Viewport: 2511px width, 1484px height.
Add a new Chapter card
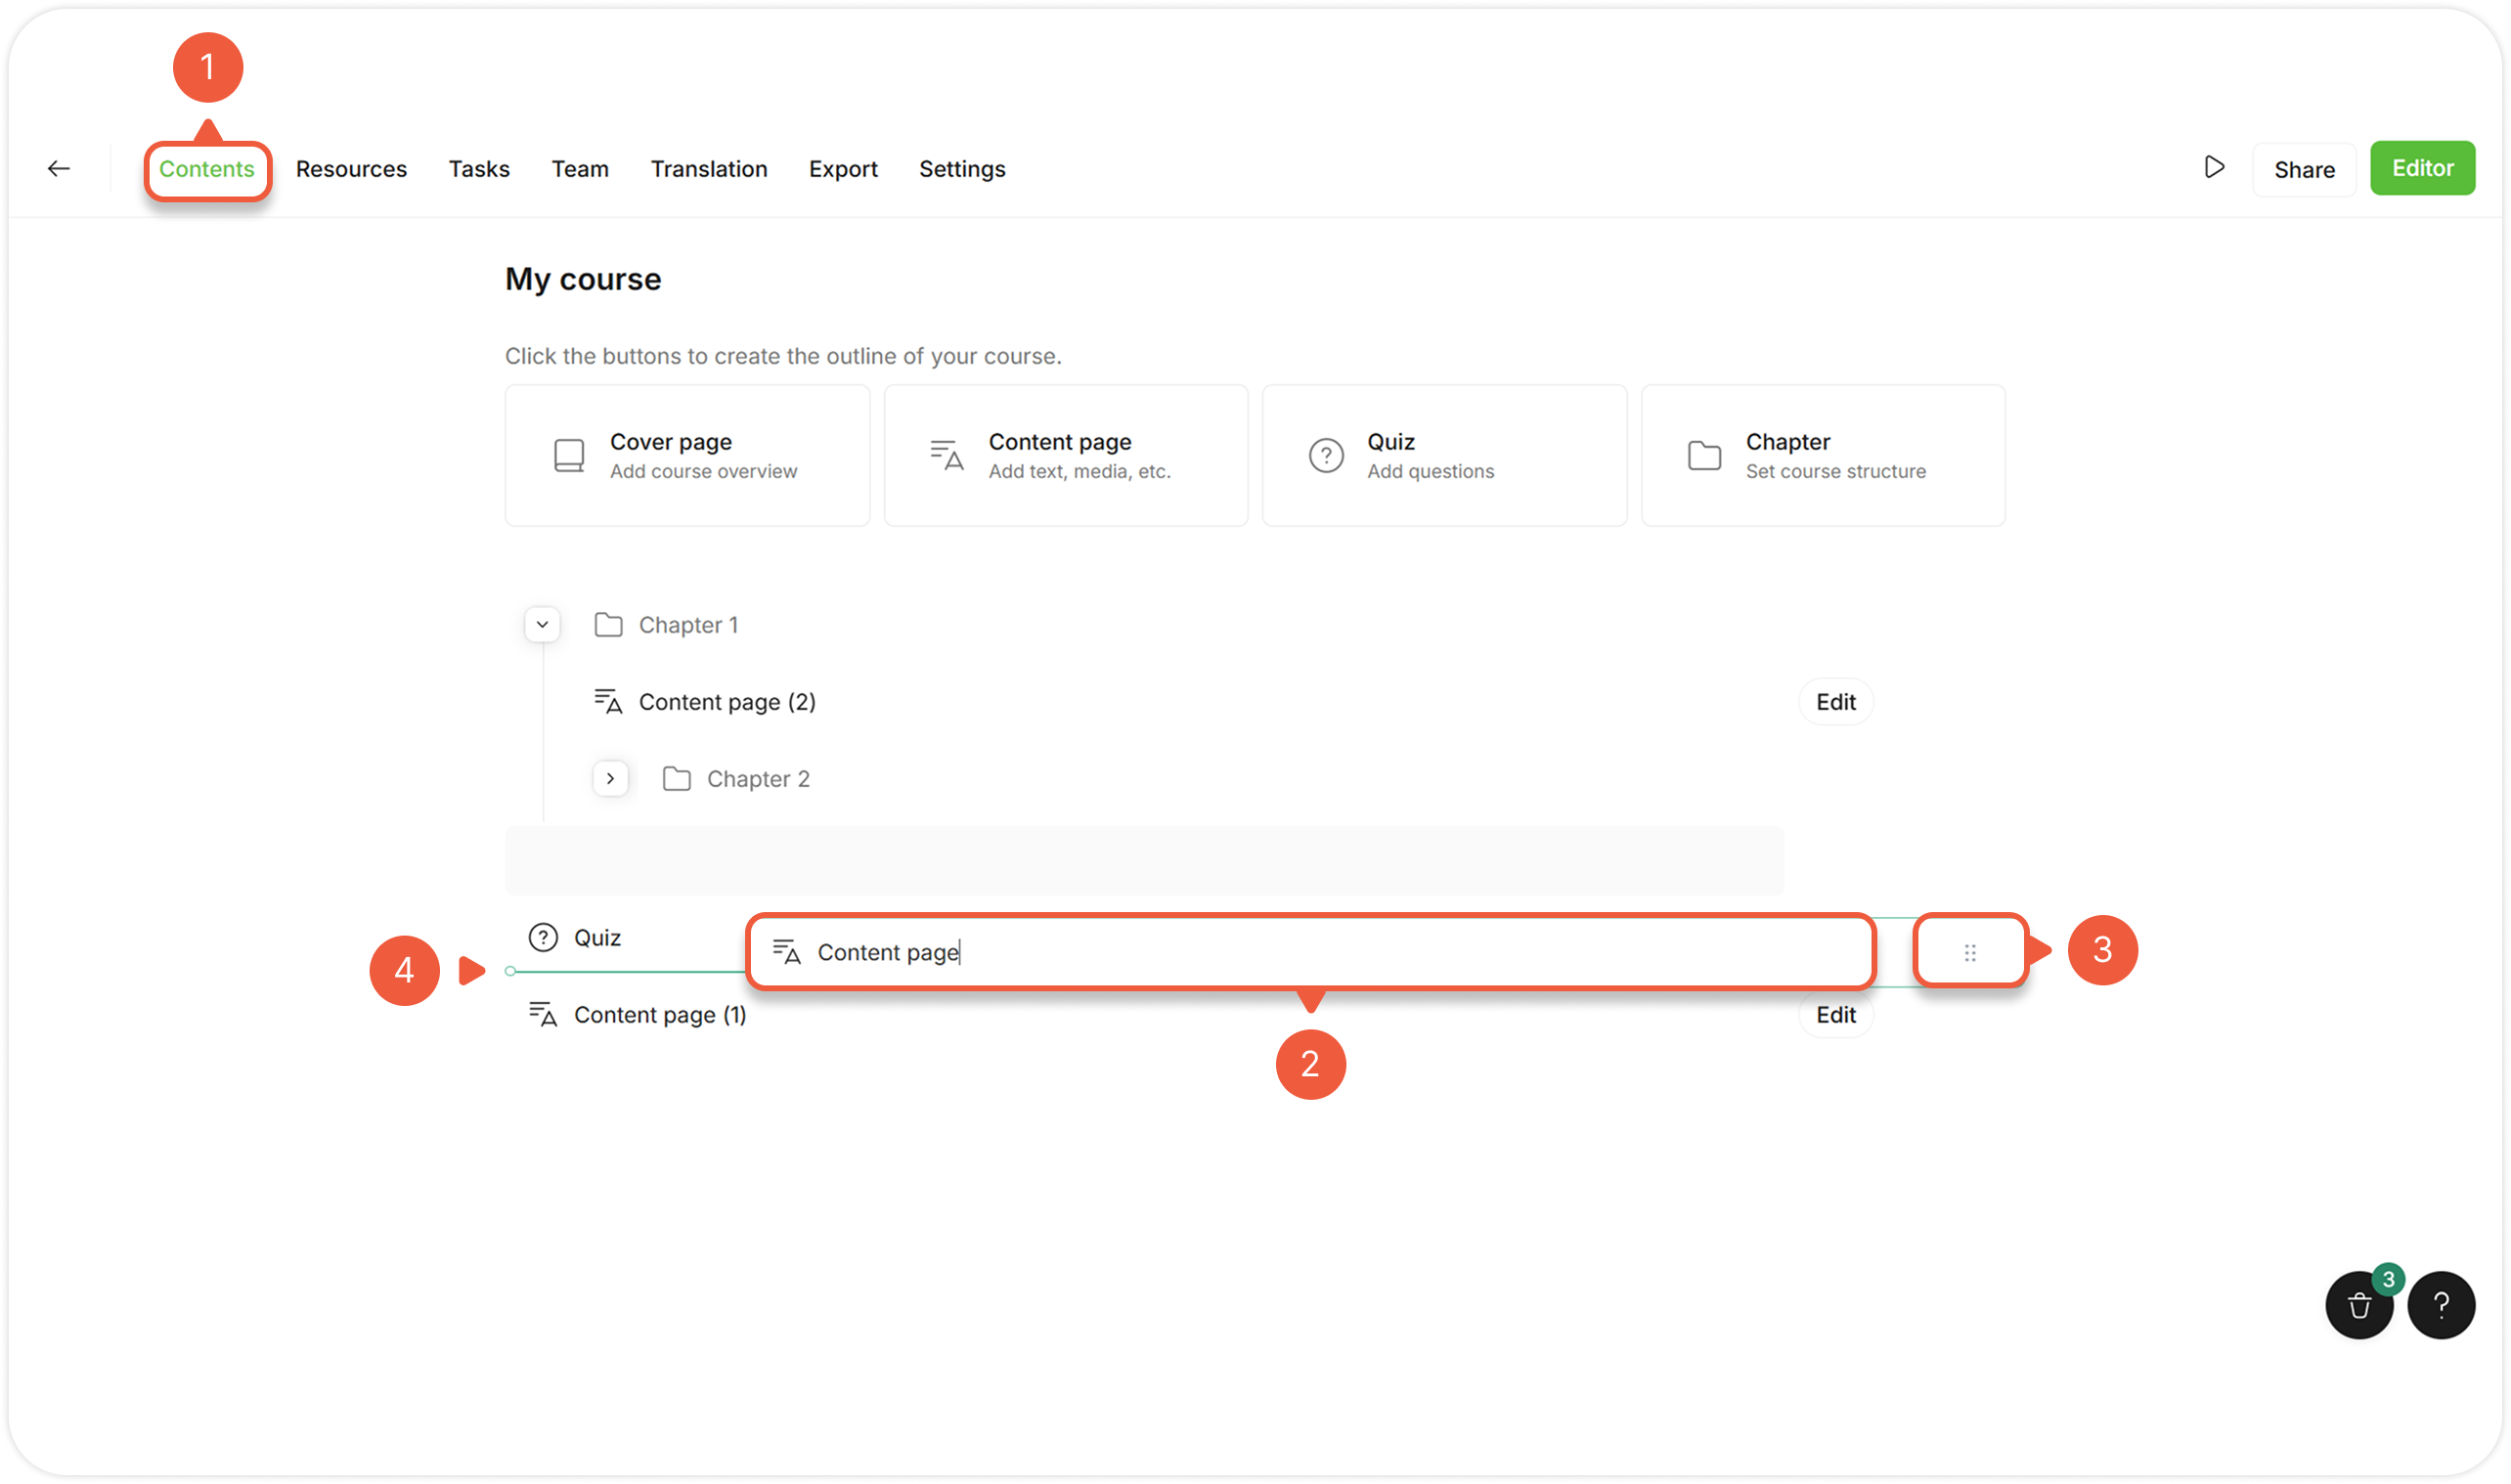(1822, 456)
